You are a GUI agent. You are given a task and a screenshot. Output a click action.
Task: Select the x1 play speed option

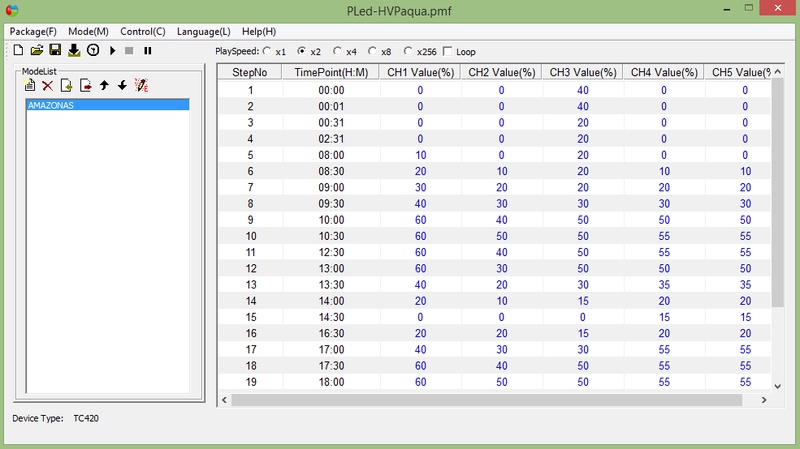point(267,51)
